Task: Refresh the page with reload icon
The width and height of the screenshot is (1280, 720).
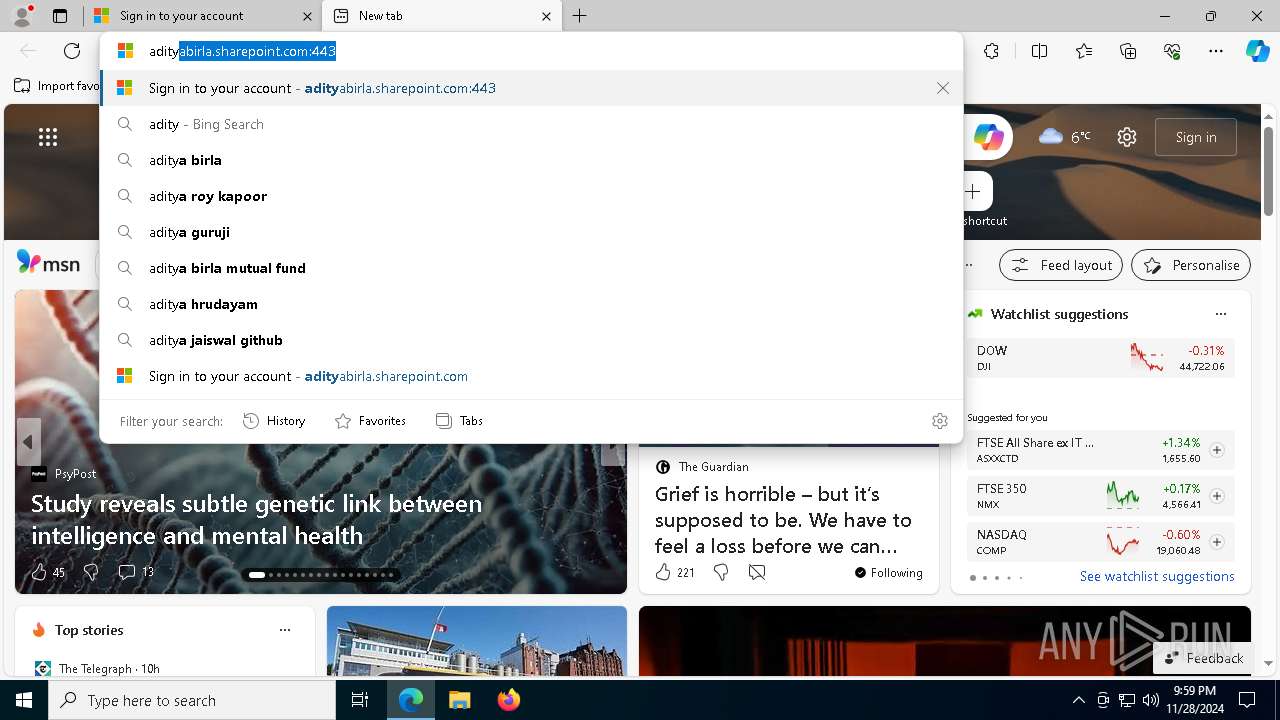Action: coord(72,51)
